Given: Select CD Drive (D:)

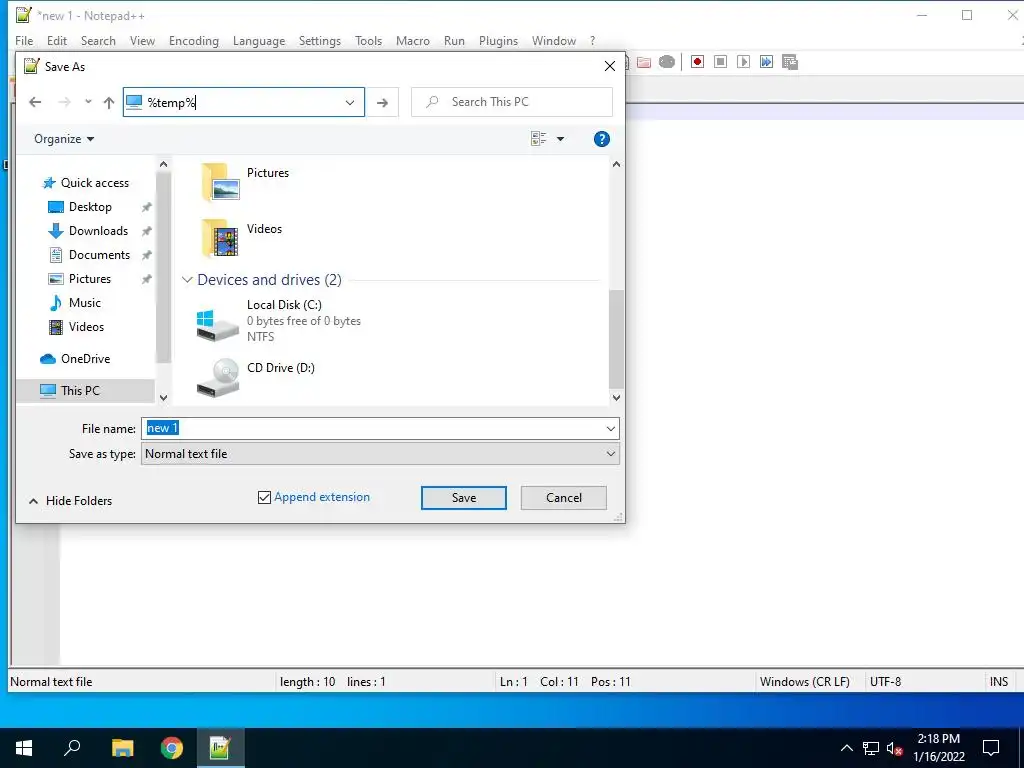Looking at the screenshot, I should (x=256, y=377).
